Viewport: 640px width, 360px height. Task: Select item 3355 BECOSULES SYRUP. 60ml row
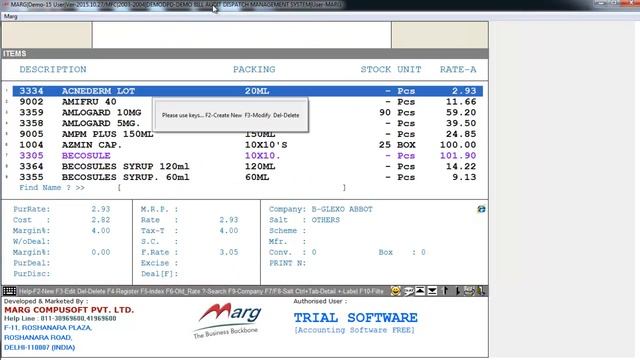(247, 177)
